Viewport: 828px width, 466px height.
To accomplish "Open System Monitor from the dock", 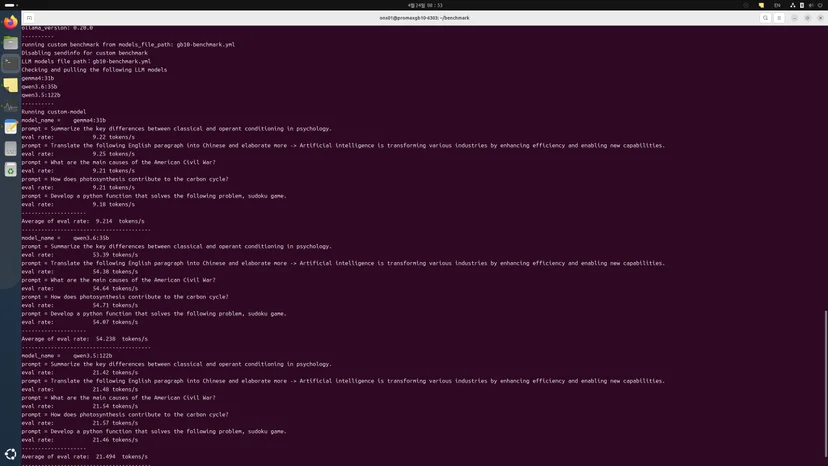I will tap(11, 106).
